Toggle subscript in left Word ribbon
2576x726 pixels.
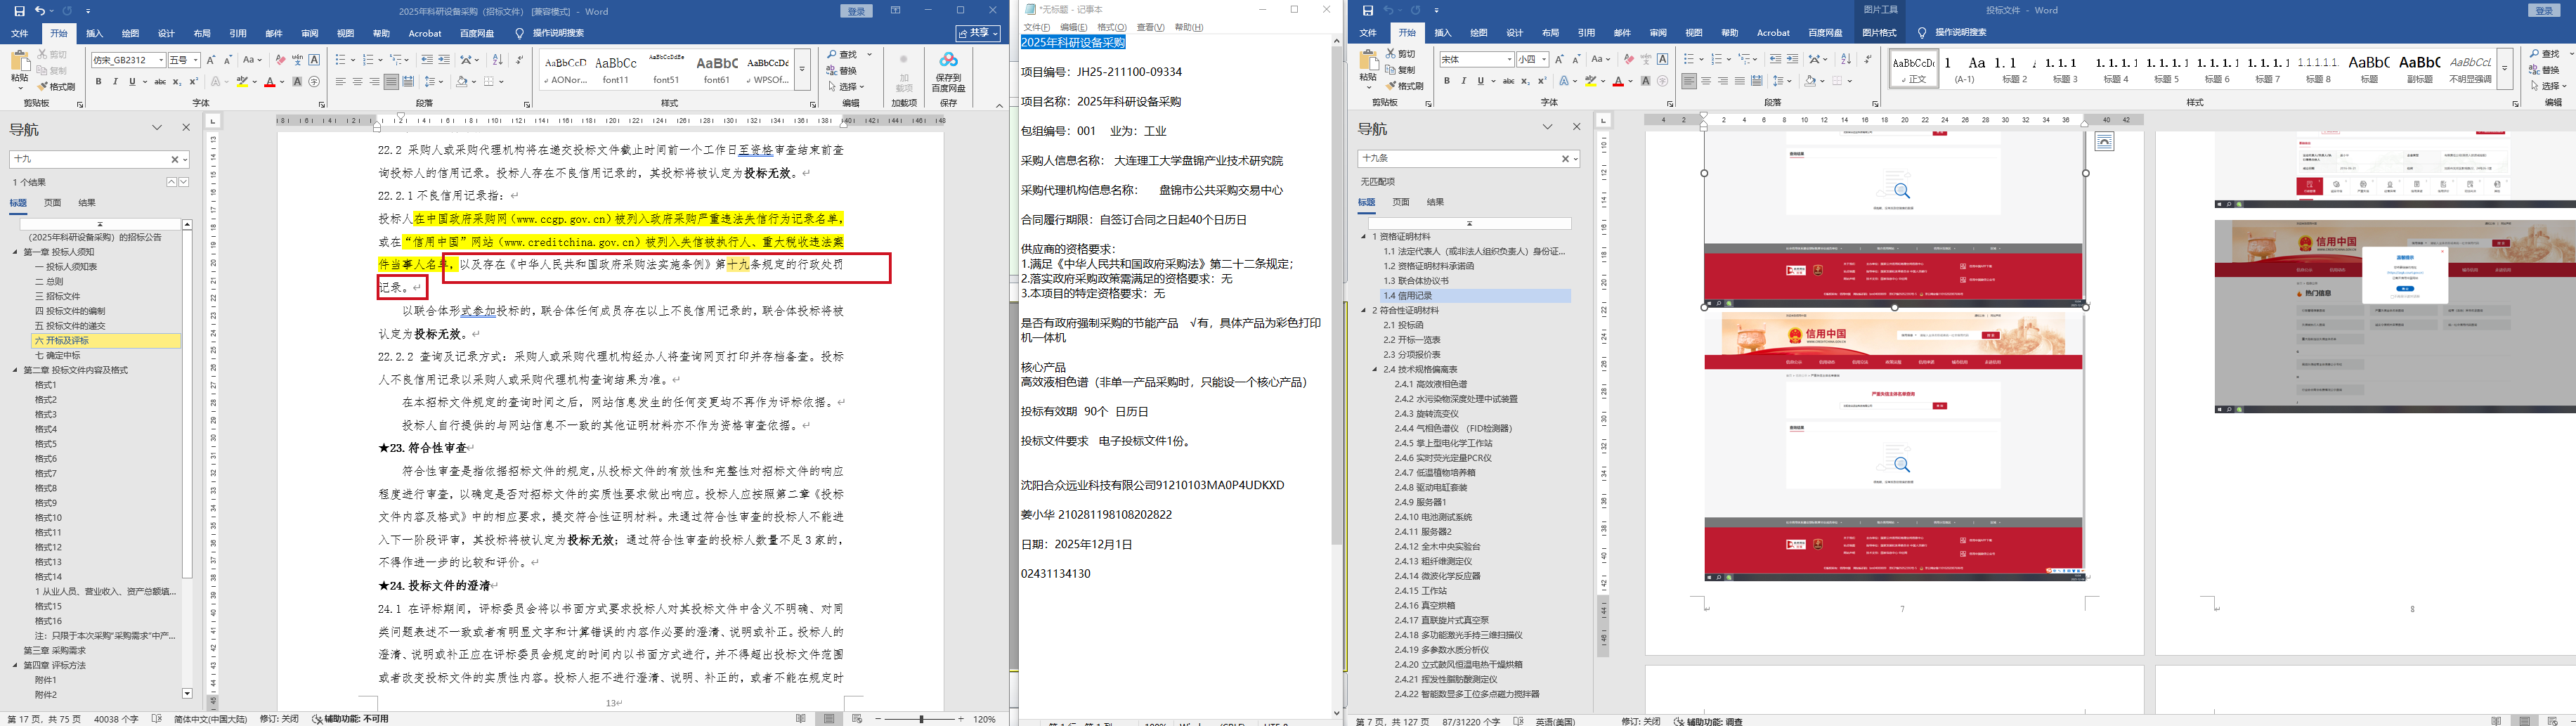click(177, 82)
